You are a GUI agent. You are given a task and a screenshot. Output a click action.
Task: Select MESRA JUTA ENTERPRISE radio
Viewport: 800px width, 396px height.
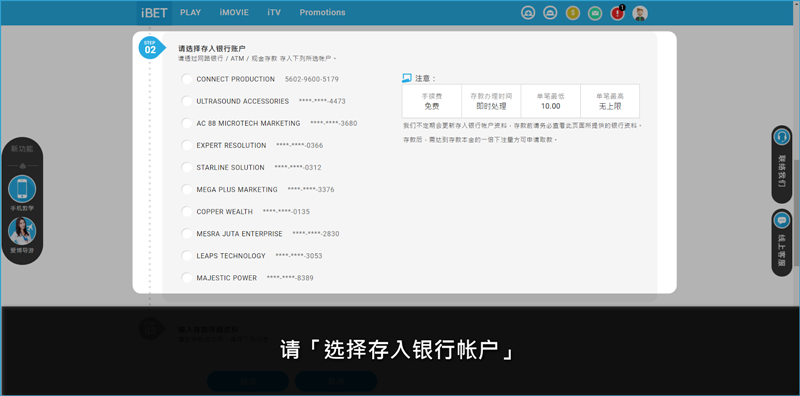point(187,234)
